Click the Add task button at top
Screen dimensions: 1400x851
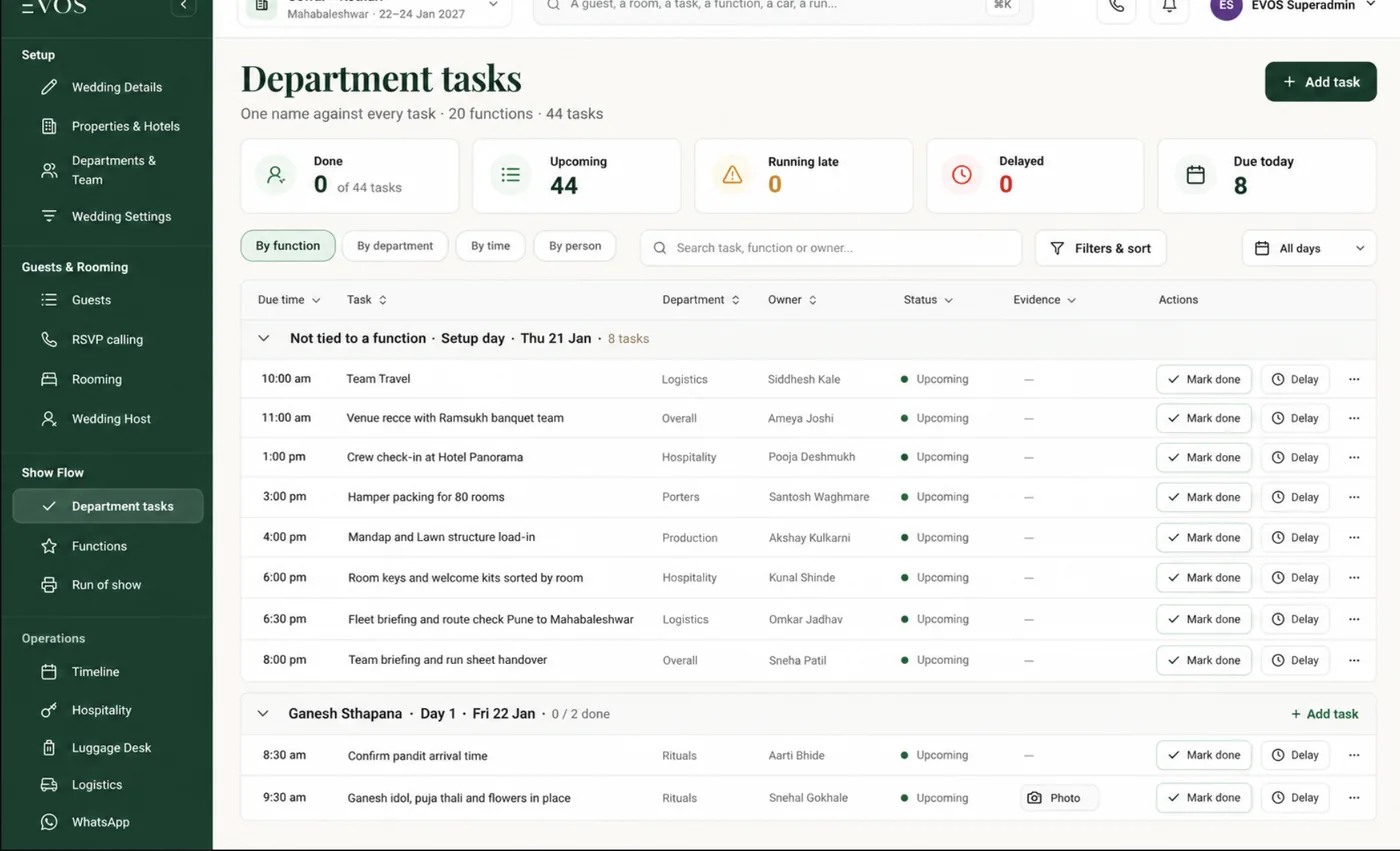coord(1321,82)
